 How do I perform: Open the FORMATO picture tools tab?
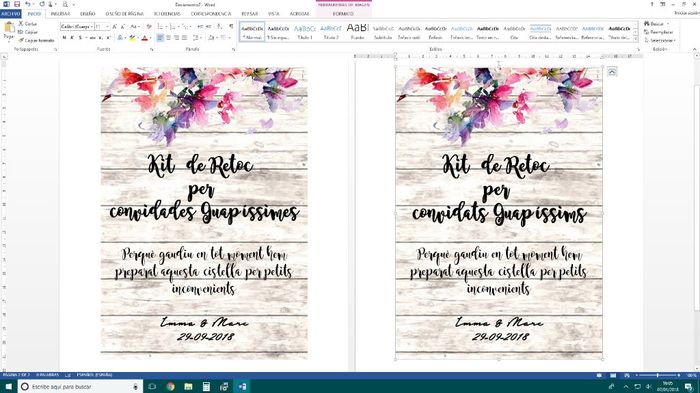pos(343,14)
